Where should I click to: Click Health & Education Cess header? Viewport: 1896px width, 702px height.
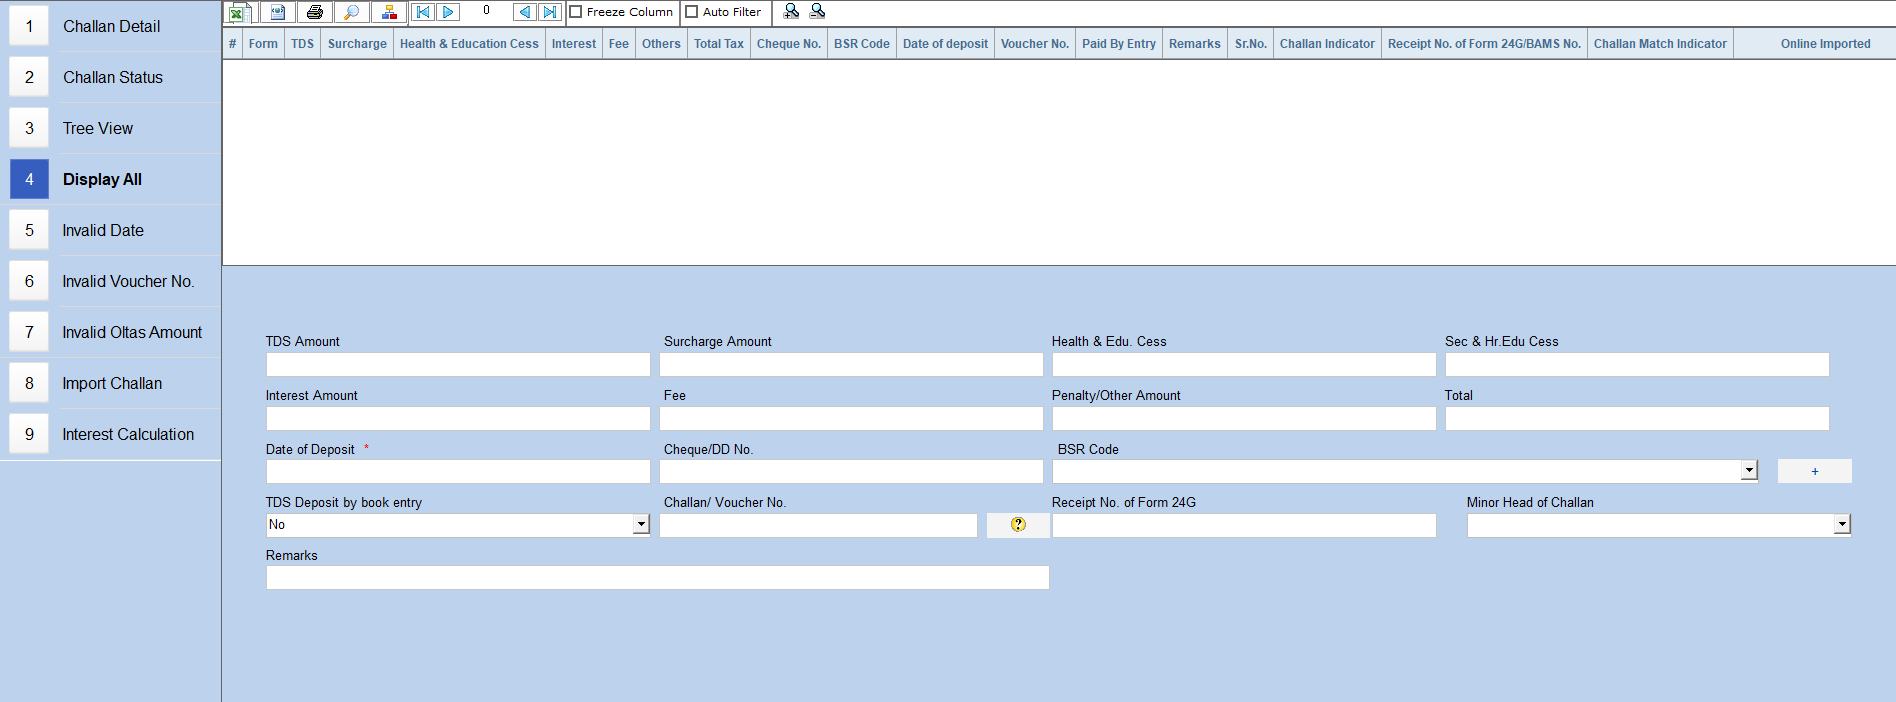[469, 44]
